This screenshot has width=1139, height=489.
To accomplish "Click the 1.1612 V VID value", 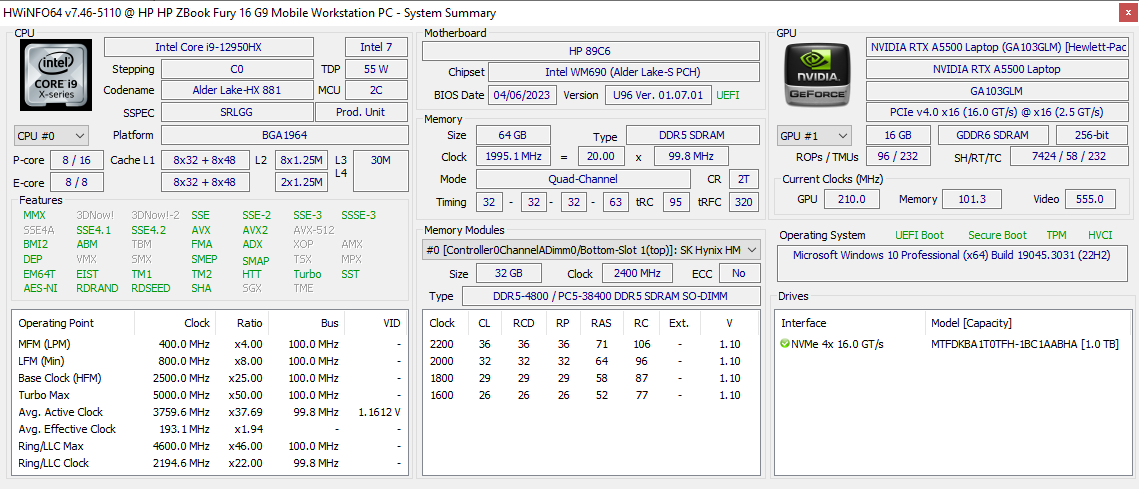I will click(x=380, y=412).
